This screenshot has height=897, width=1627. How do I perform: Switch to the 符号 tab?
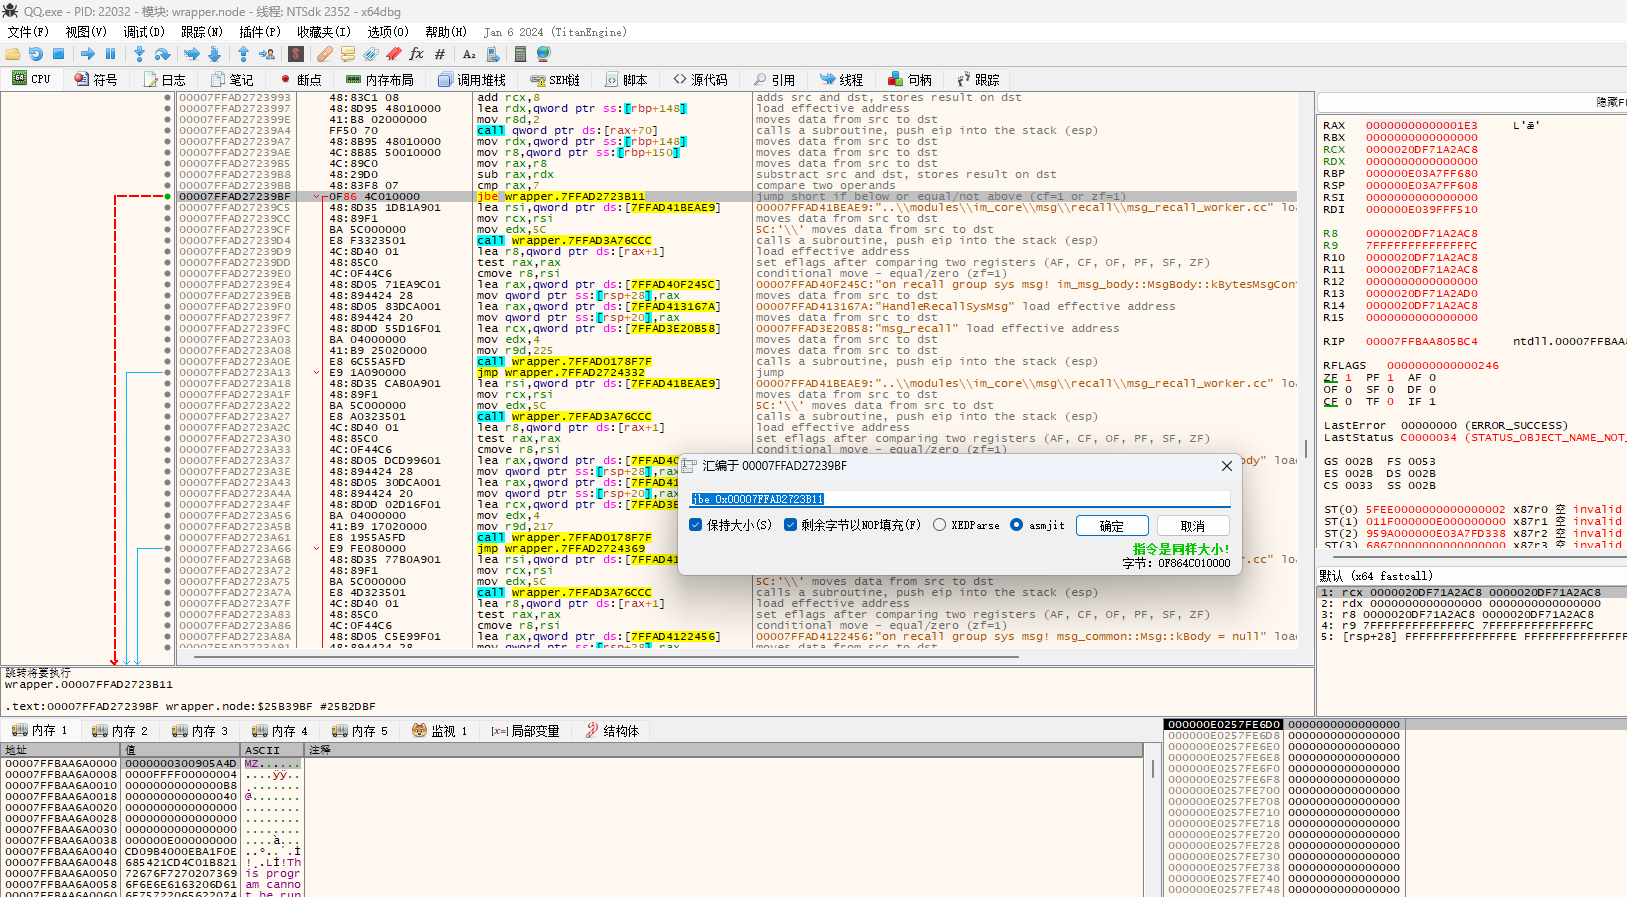(96, 80)
